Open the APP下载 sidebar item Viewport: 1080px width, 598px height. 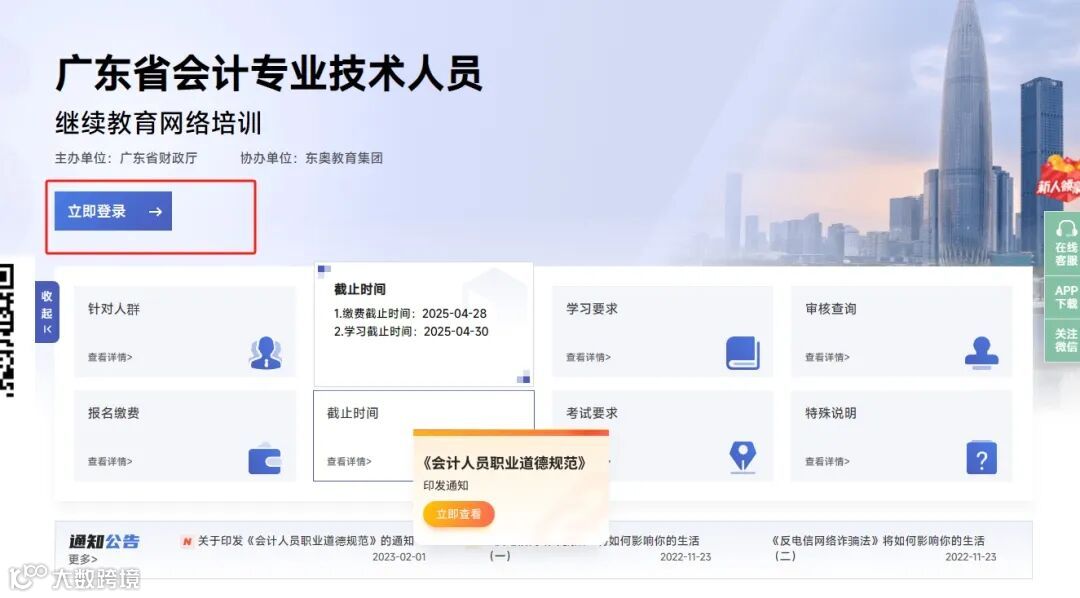tap(1066, 297)
